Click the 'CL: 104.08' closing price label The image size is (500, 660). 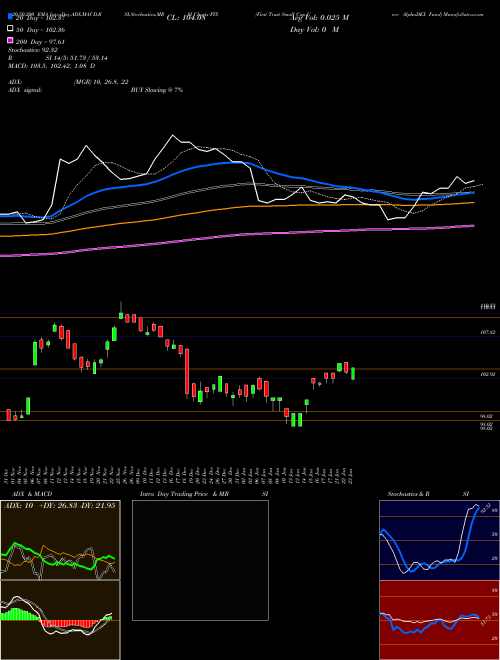[x=186, y=18]
